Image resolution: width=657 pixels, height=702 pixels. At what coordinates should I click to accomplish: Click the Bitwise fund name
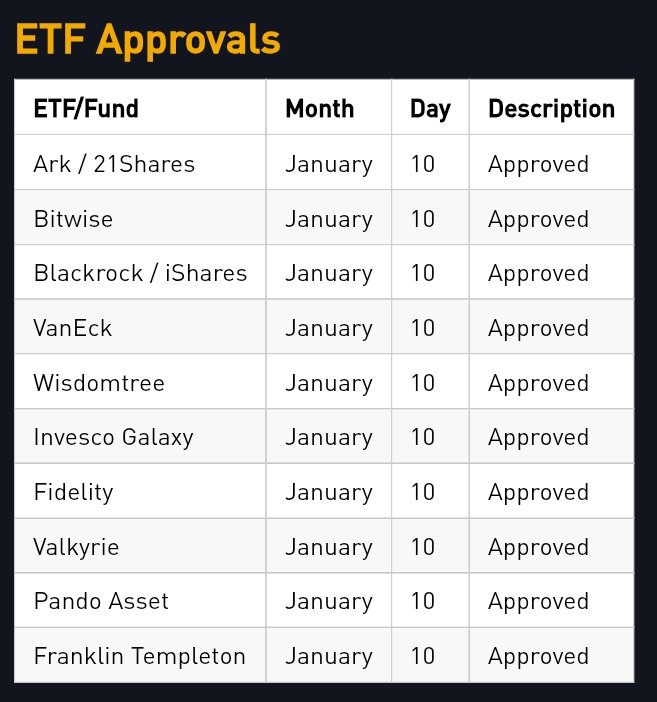[73, 219]
